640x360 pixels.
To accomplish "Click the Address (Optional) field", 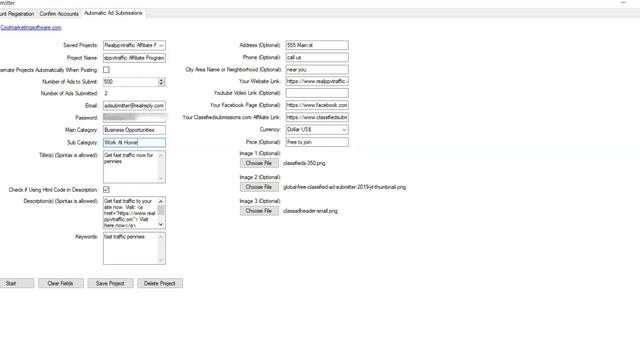I will click(317, 45).
